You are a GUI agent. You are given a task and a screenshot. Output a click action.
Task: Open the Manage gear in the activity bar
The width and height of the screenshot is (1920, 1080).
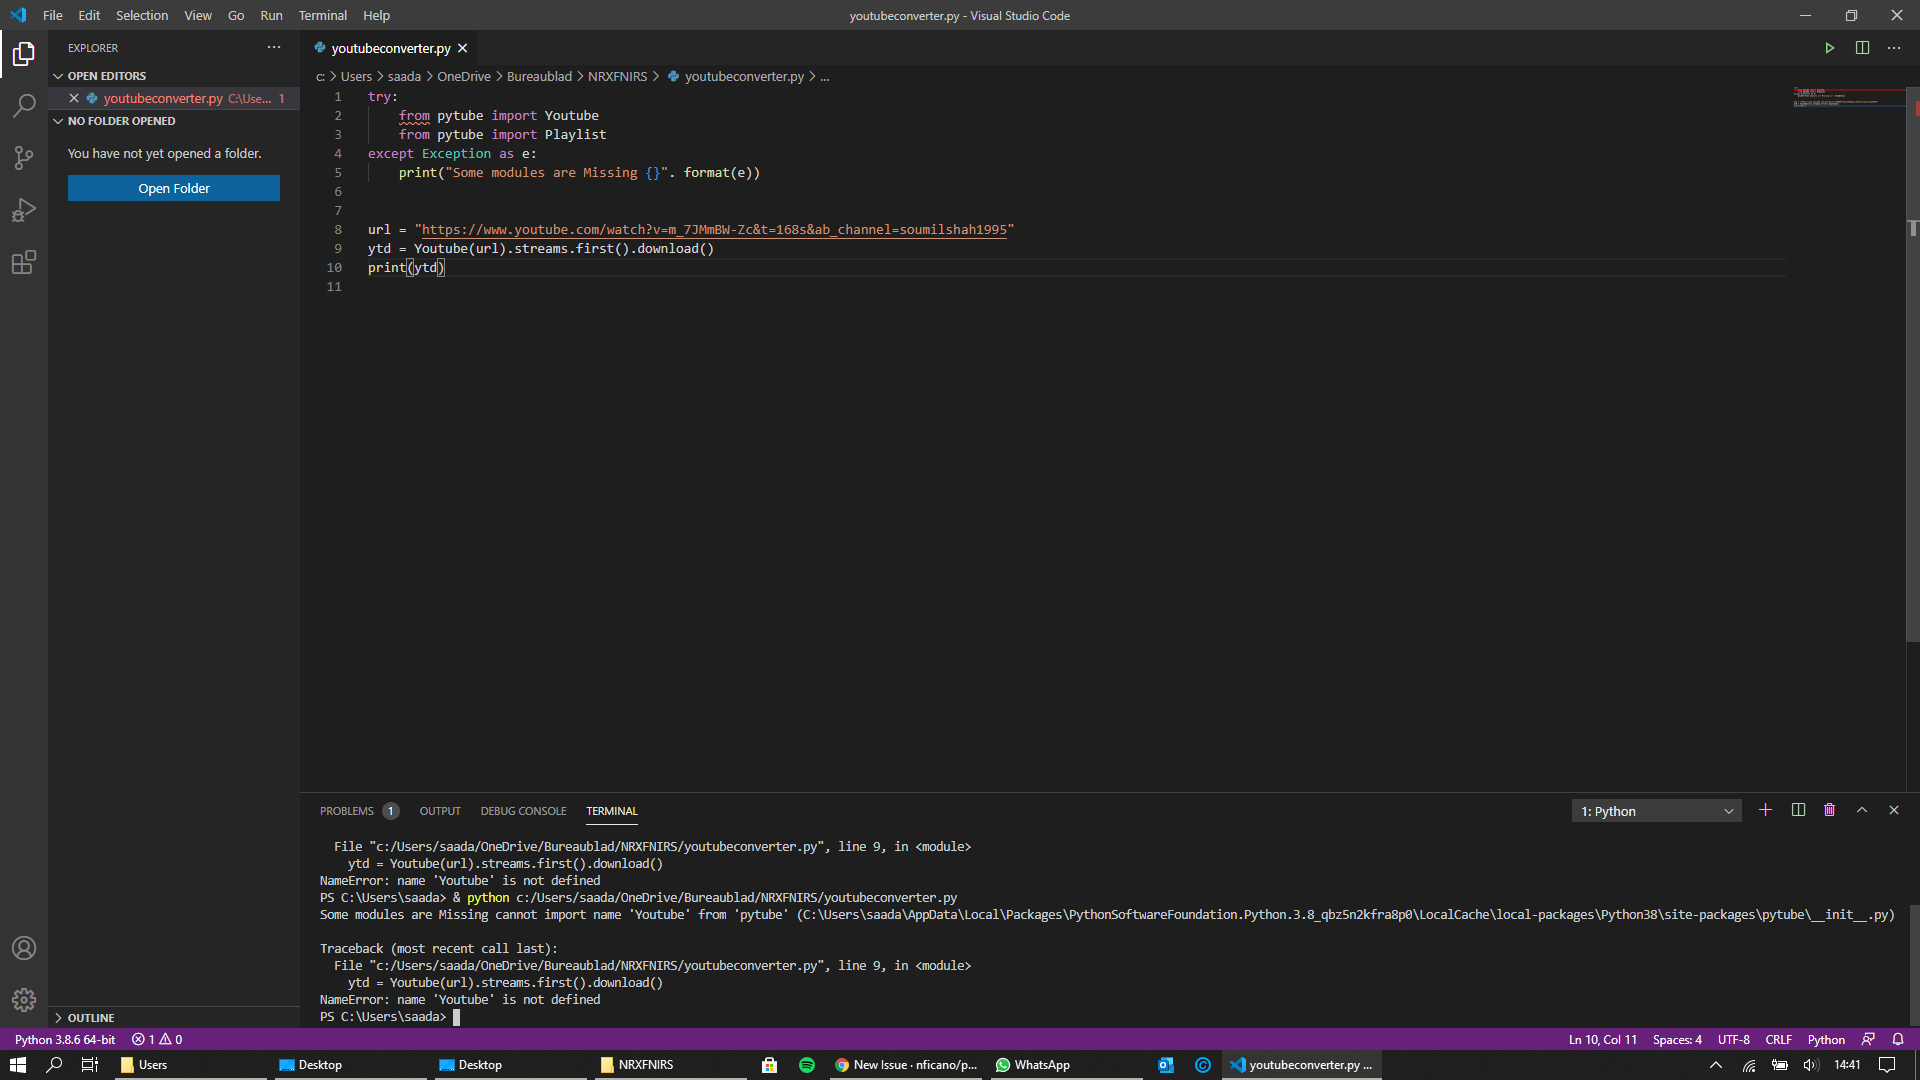(24, 999)
